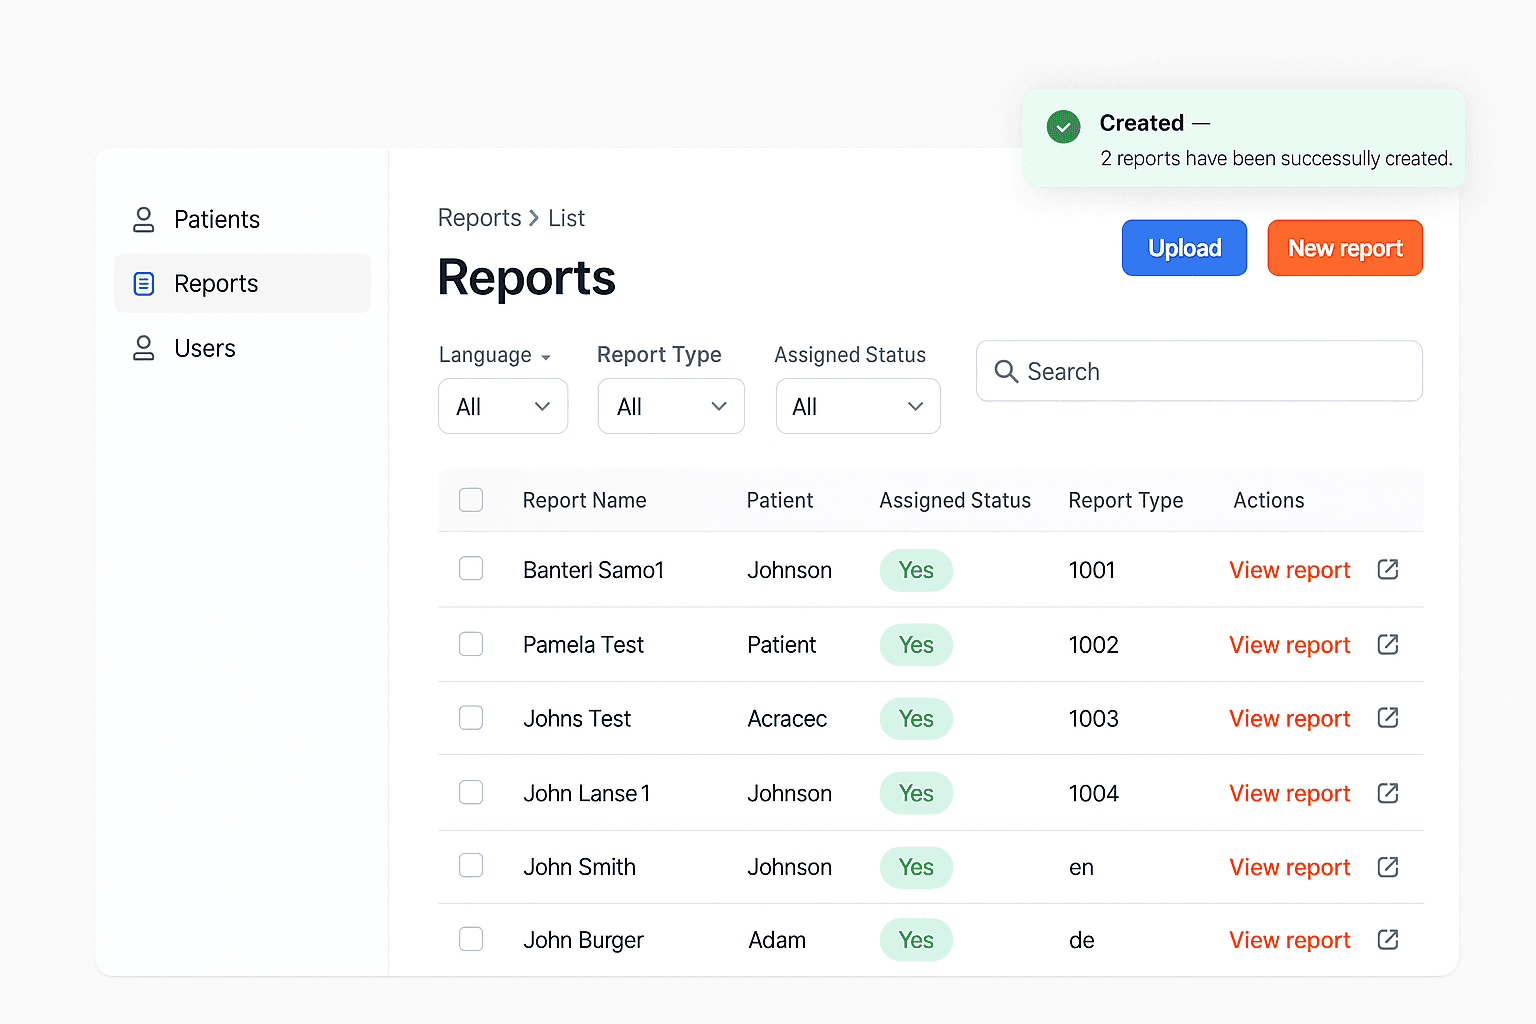Image resolution: width=1536 pixels, height=1024 pixels.
Task: Click the blue Upload button
Action: click(1184, 248)
